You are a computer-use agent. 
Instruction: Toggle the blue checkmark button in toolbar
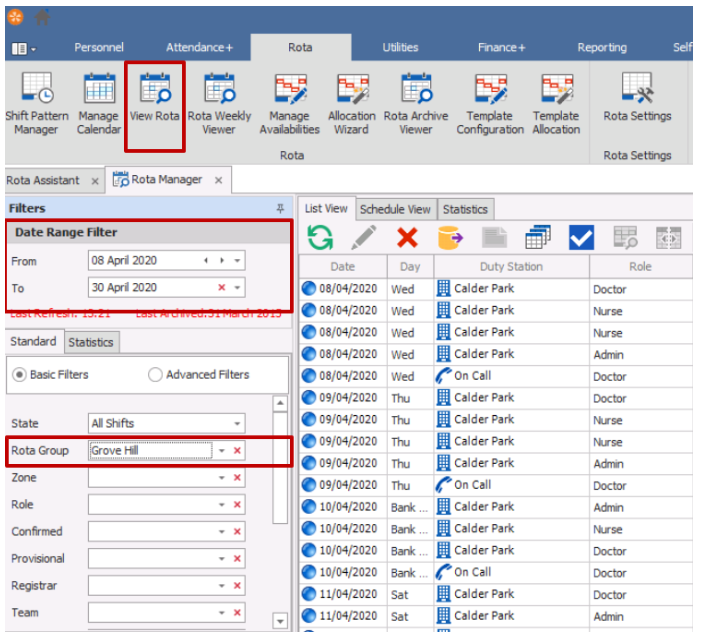581,237
